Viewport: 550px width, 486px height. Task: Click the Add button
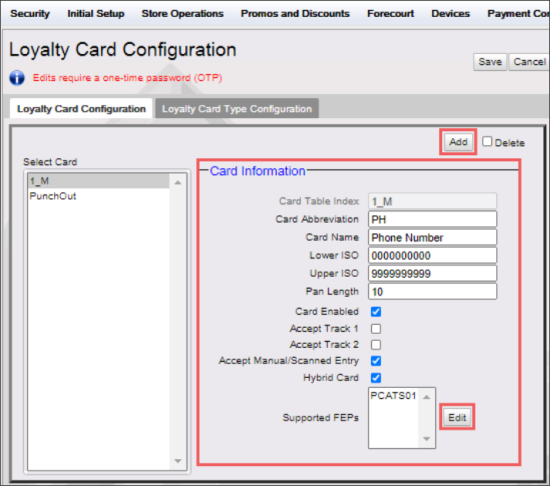458,142
